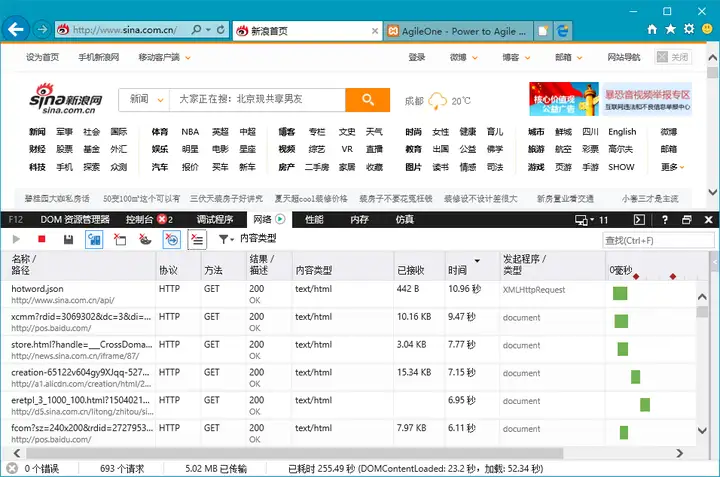The width and height of the screenshot is (720, 477).
Task: Sort by the 时间 column header
Action: pyautogui.click(x=472, y=265)
